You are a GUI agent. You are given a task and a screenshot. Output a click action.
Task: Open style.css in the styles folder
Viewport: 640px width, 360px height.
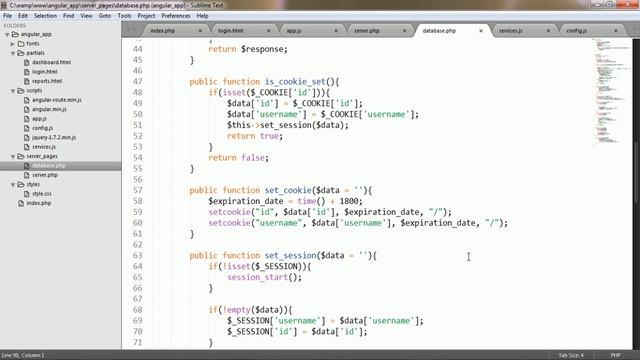click(x=42, y=194)
